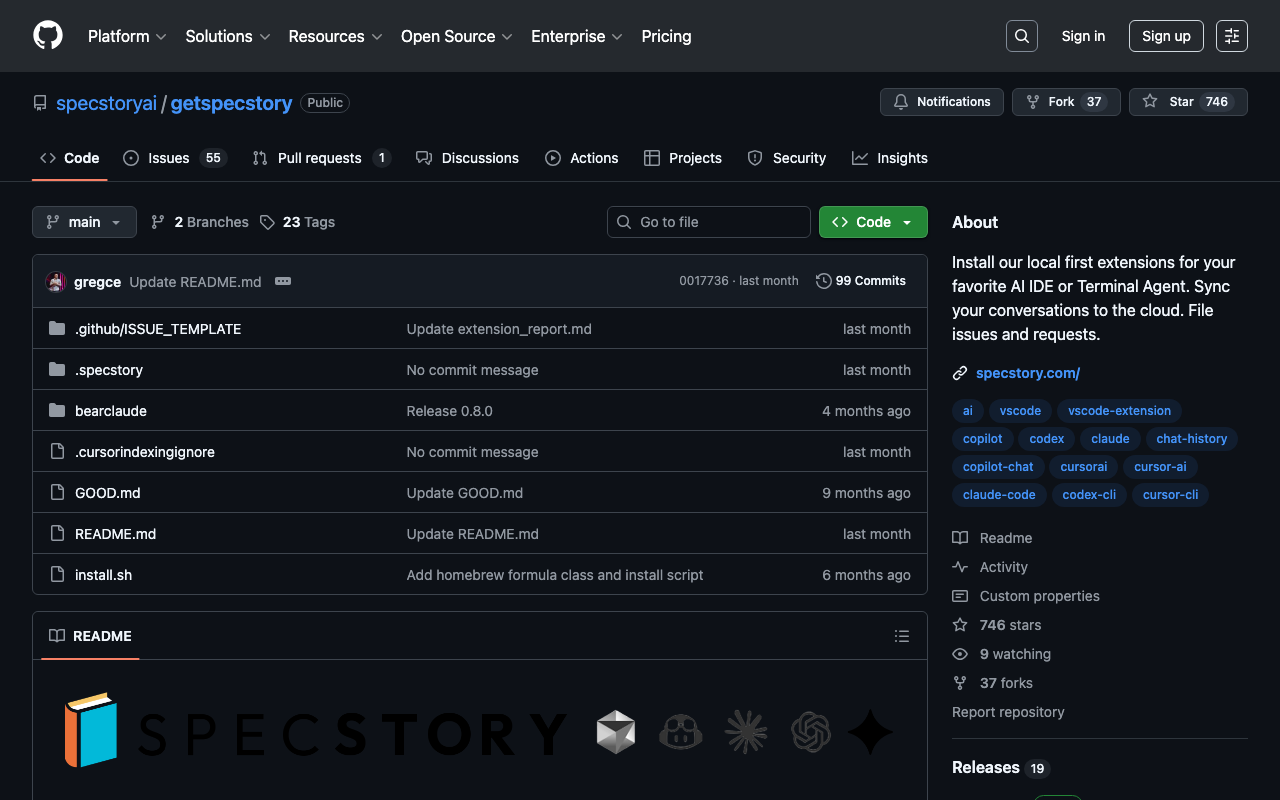The image size is (1280, 800).
Task: Click the Go to file field
Action: coord(709,222)
